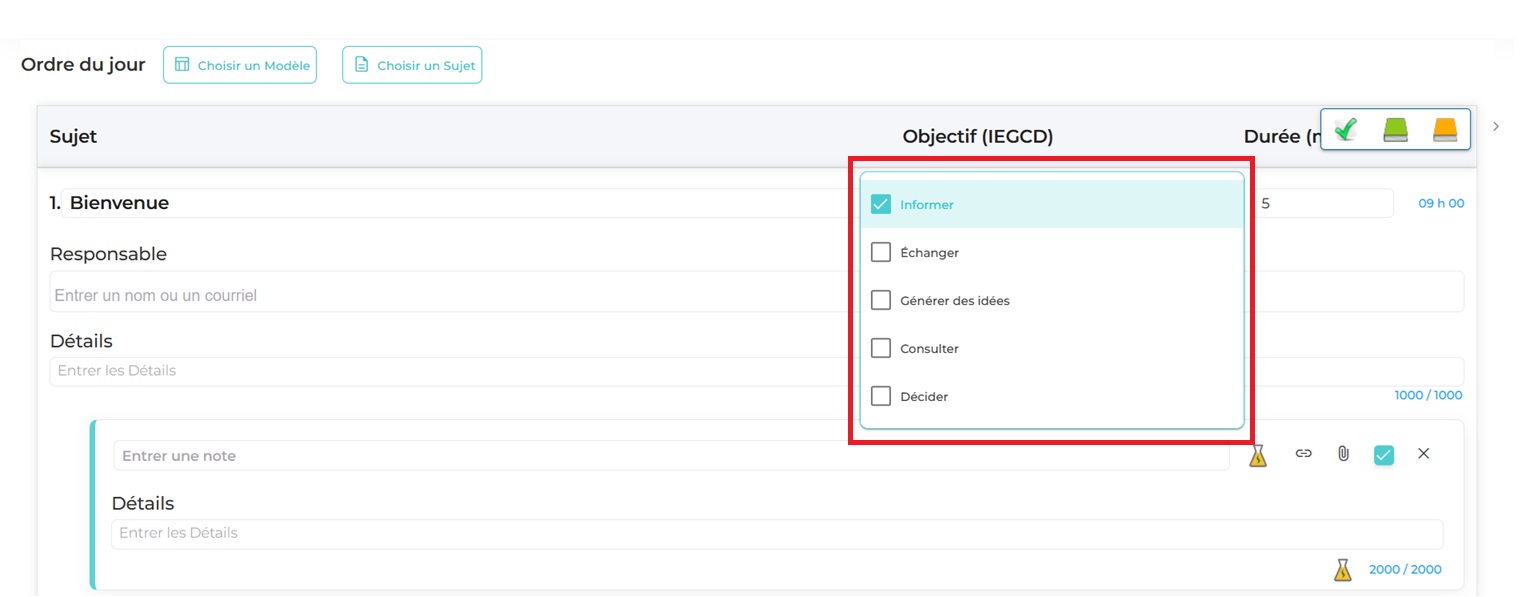Screen dimensions: 1530x597
Task: Focus the Entrer une note field
Action: point(670,456)
